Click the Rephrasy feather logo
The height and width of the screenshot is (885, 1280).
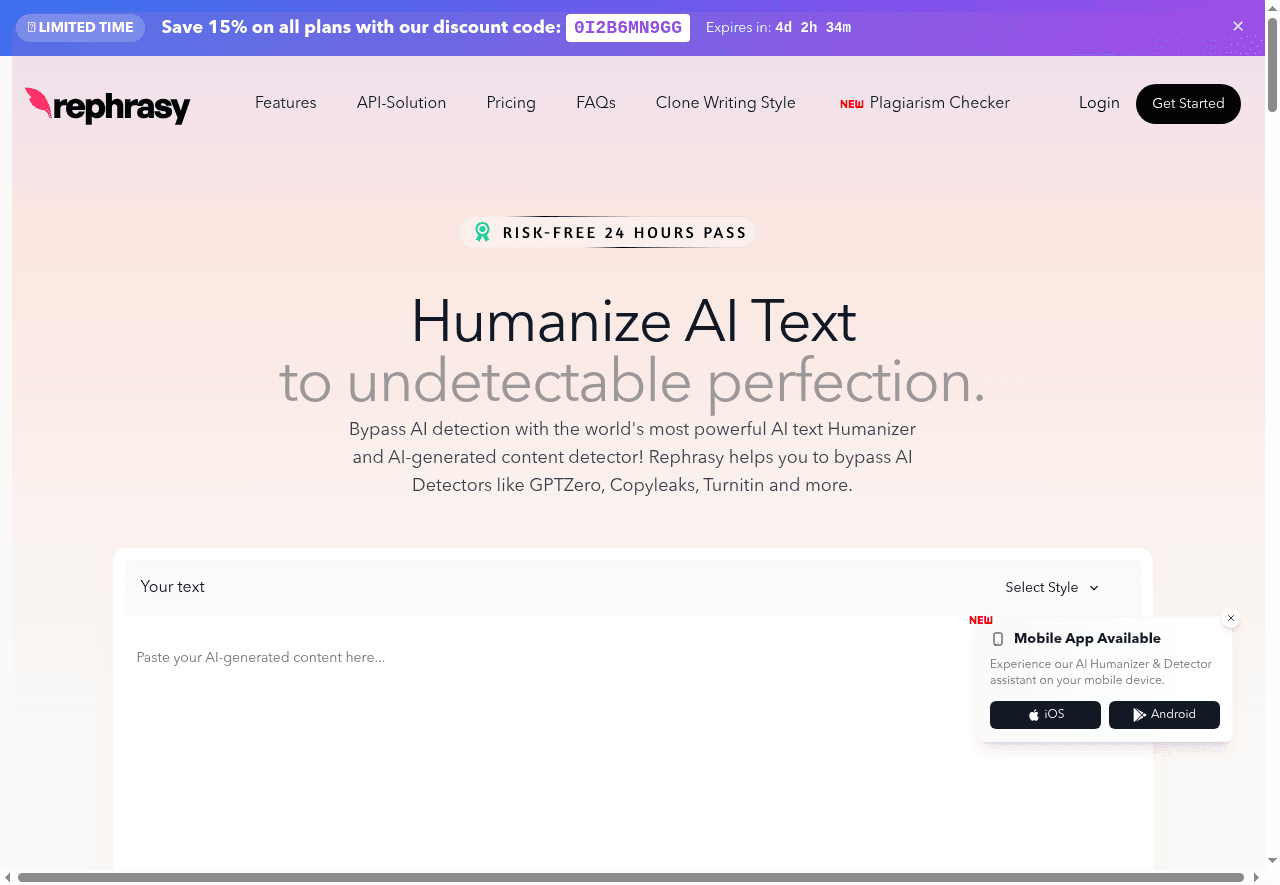click(39, 102)
